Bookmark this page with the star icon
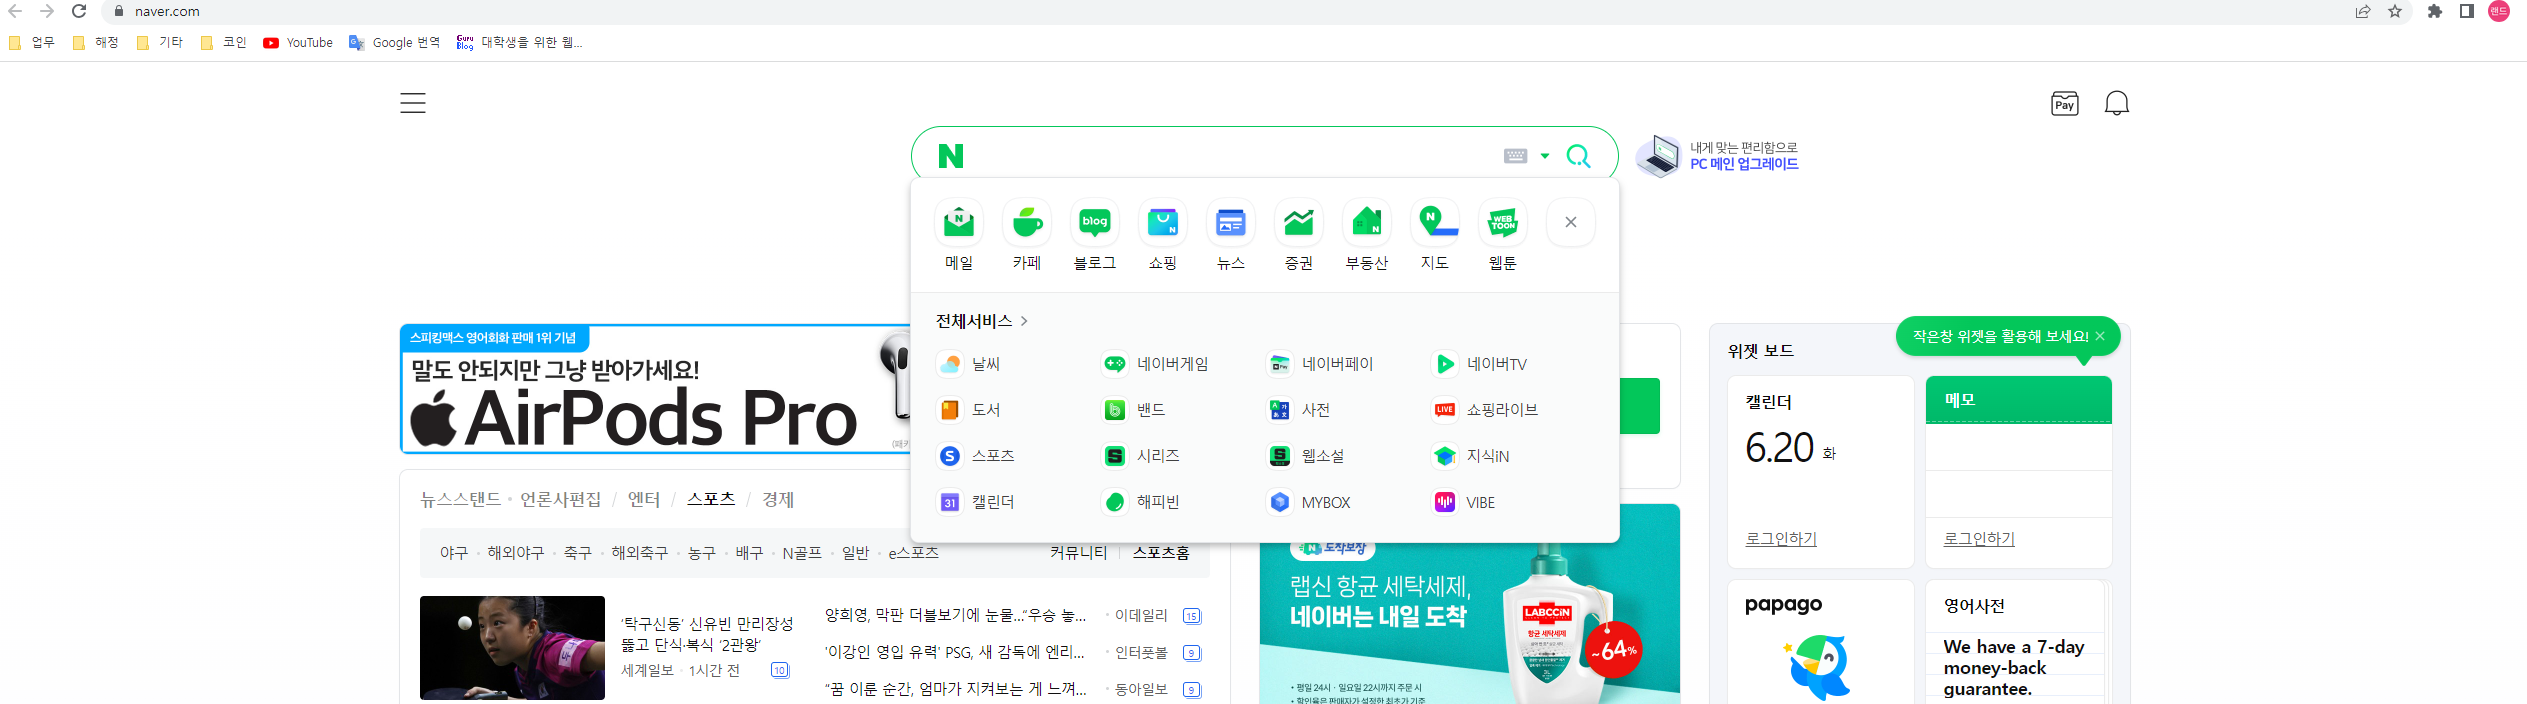The width and height of the screenshot is (2527, 704). 2395,11
